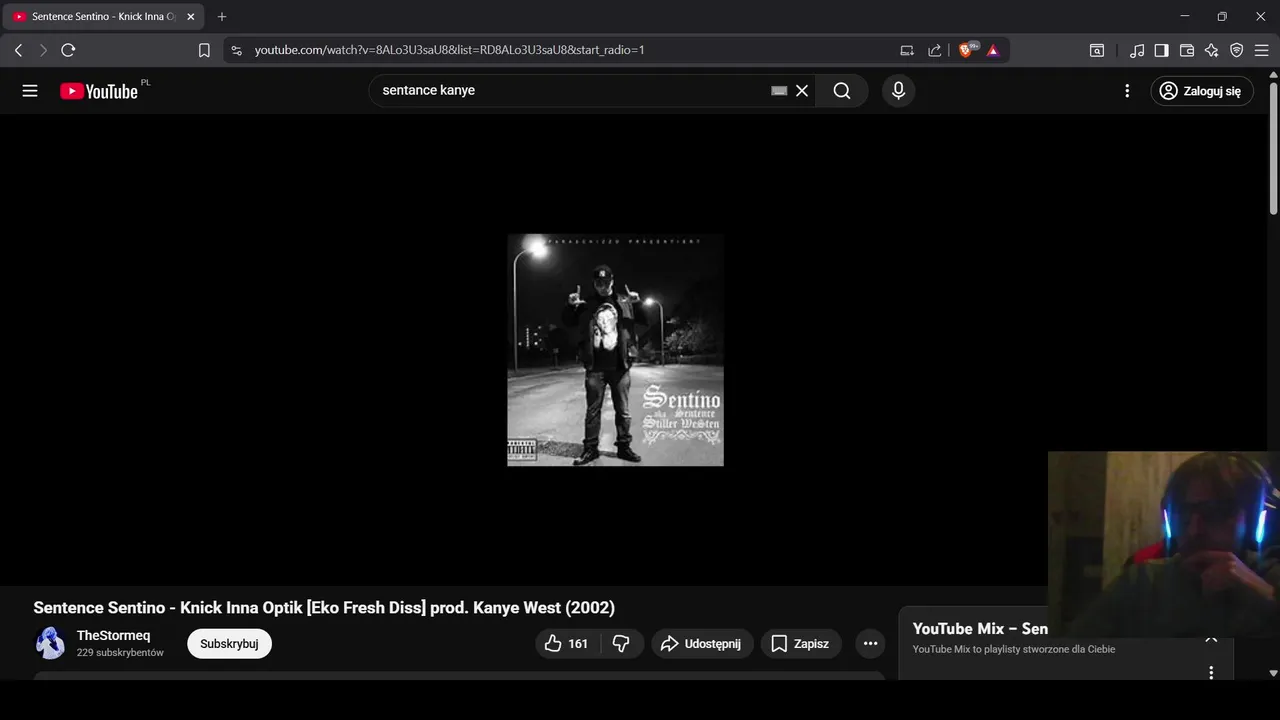Go forward in browser
Viewport: 1280px width, 720px height.
(x=43, y=50)
